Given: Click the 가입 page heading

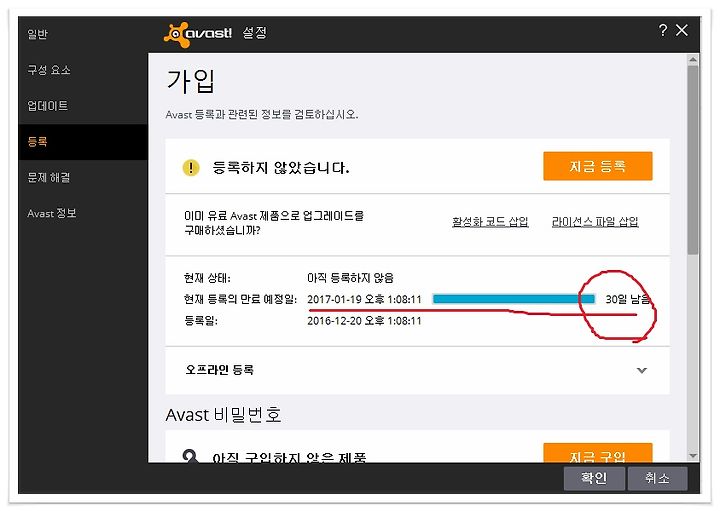Looking at the screenshot, I should pyautogui.click(x=190, y=82).
